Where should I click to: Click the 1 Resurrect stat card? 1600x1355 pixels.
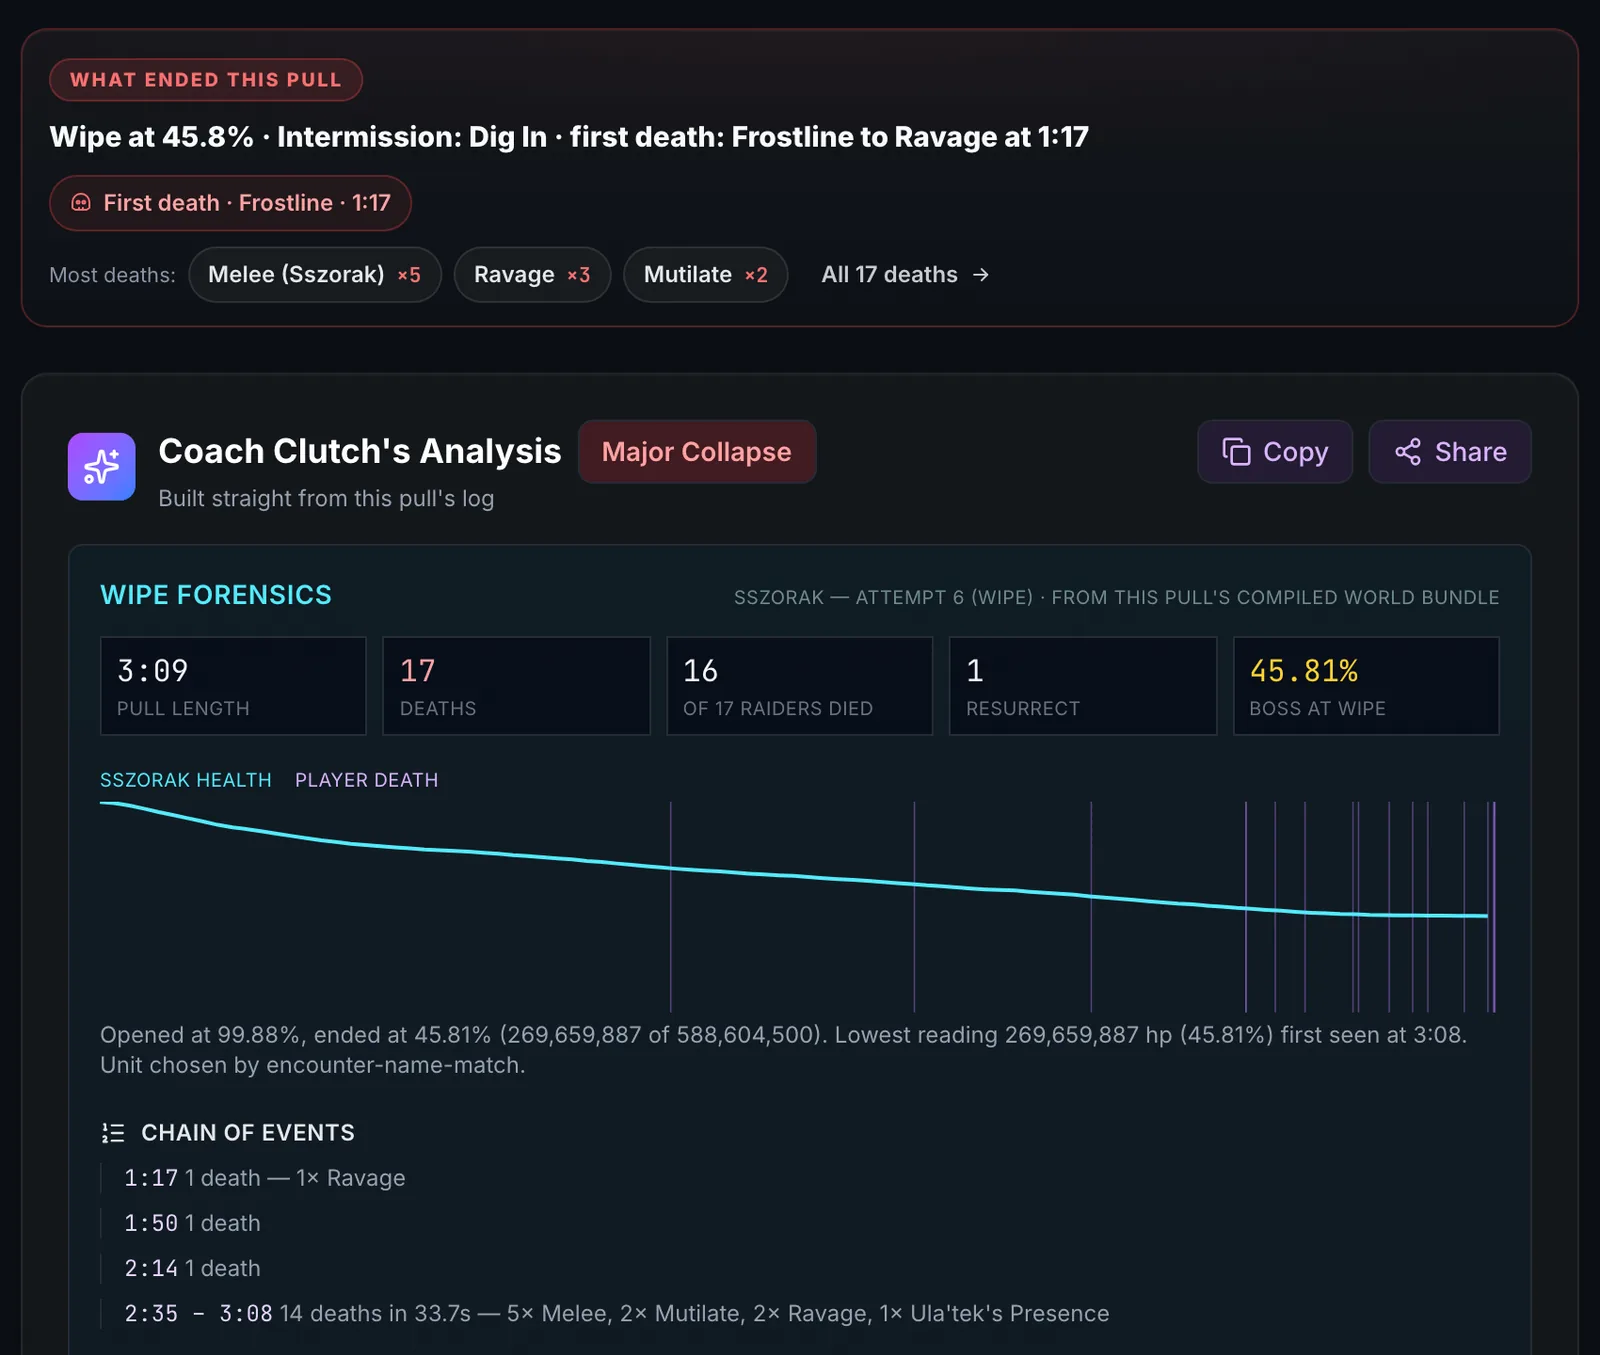(x=1083, y=686)
